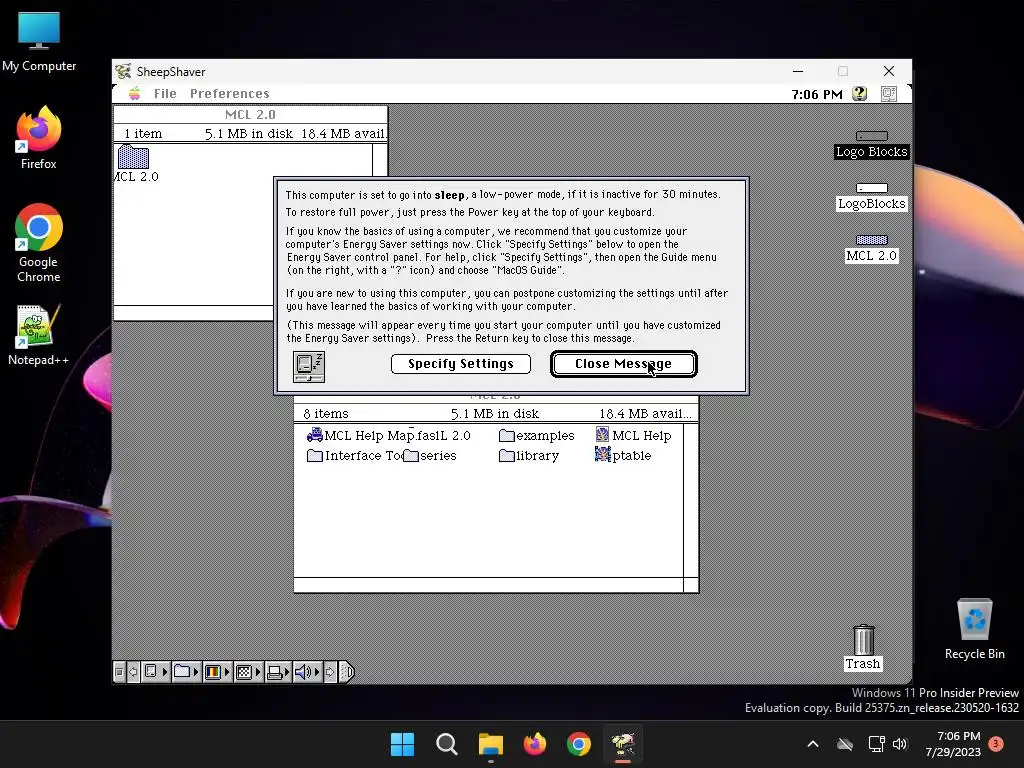Click horizontal scrollbar of lower MCL 2.0 window

(x=488, y=585)
